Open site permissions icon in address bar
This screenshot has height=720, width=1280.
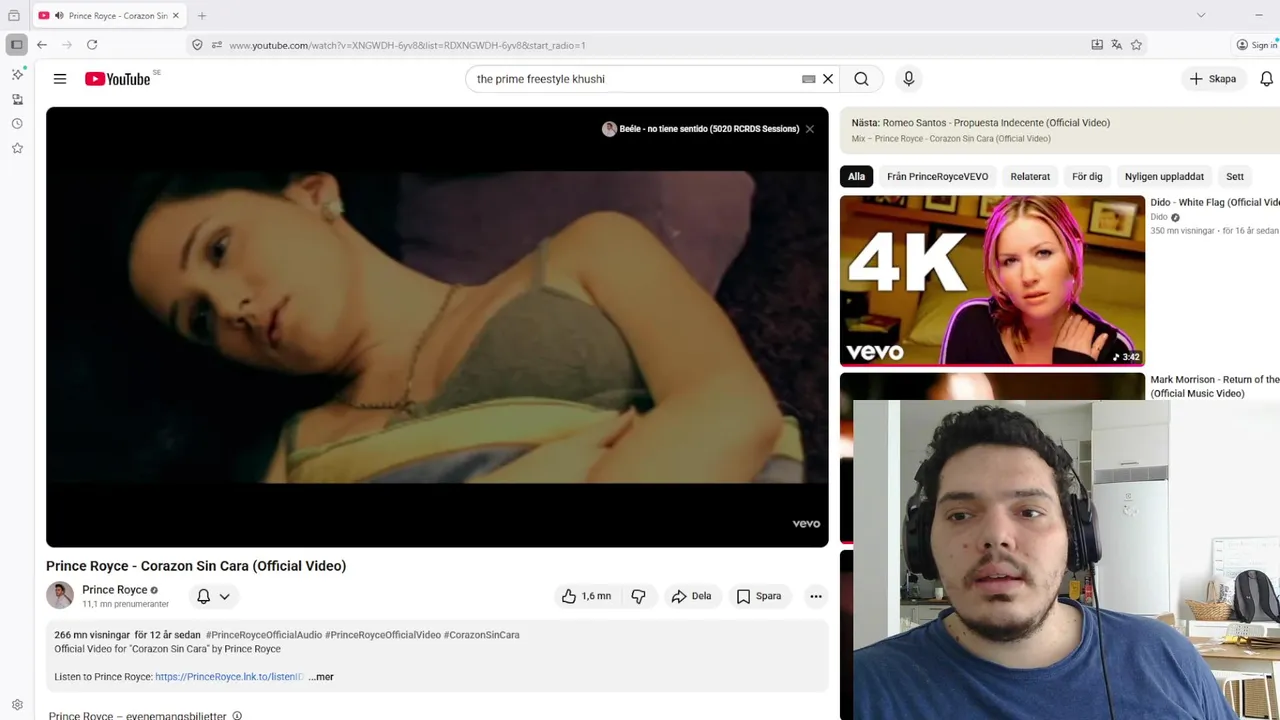point(217,45)
